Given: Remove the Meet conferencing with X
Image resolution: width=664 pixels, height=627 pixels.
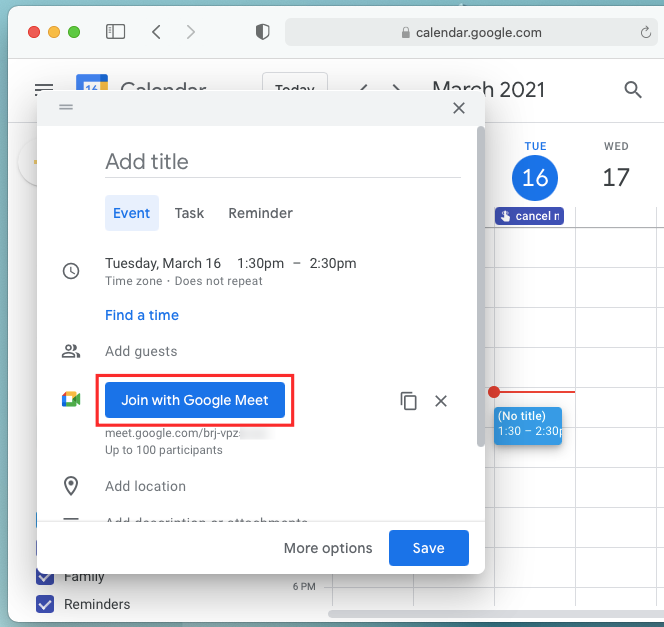Looking at the screenshot, I should 441,401.
